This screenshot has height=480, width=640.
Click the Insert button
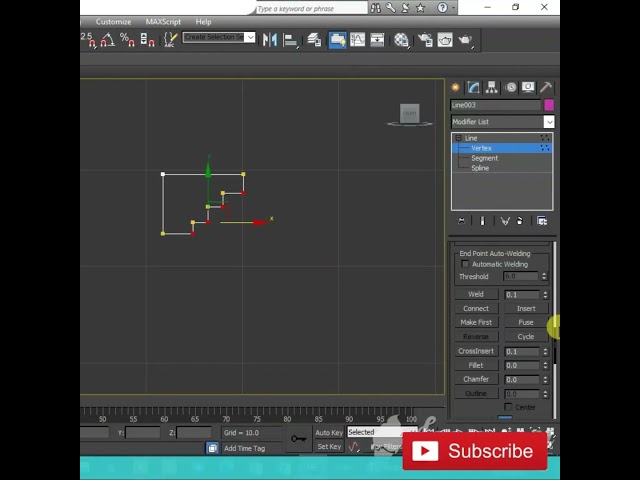pyautogui.click(x=526, y=308)
